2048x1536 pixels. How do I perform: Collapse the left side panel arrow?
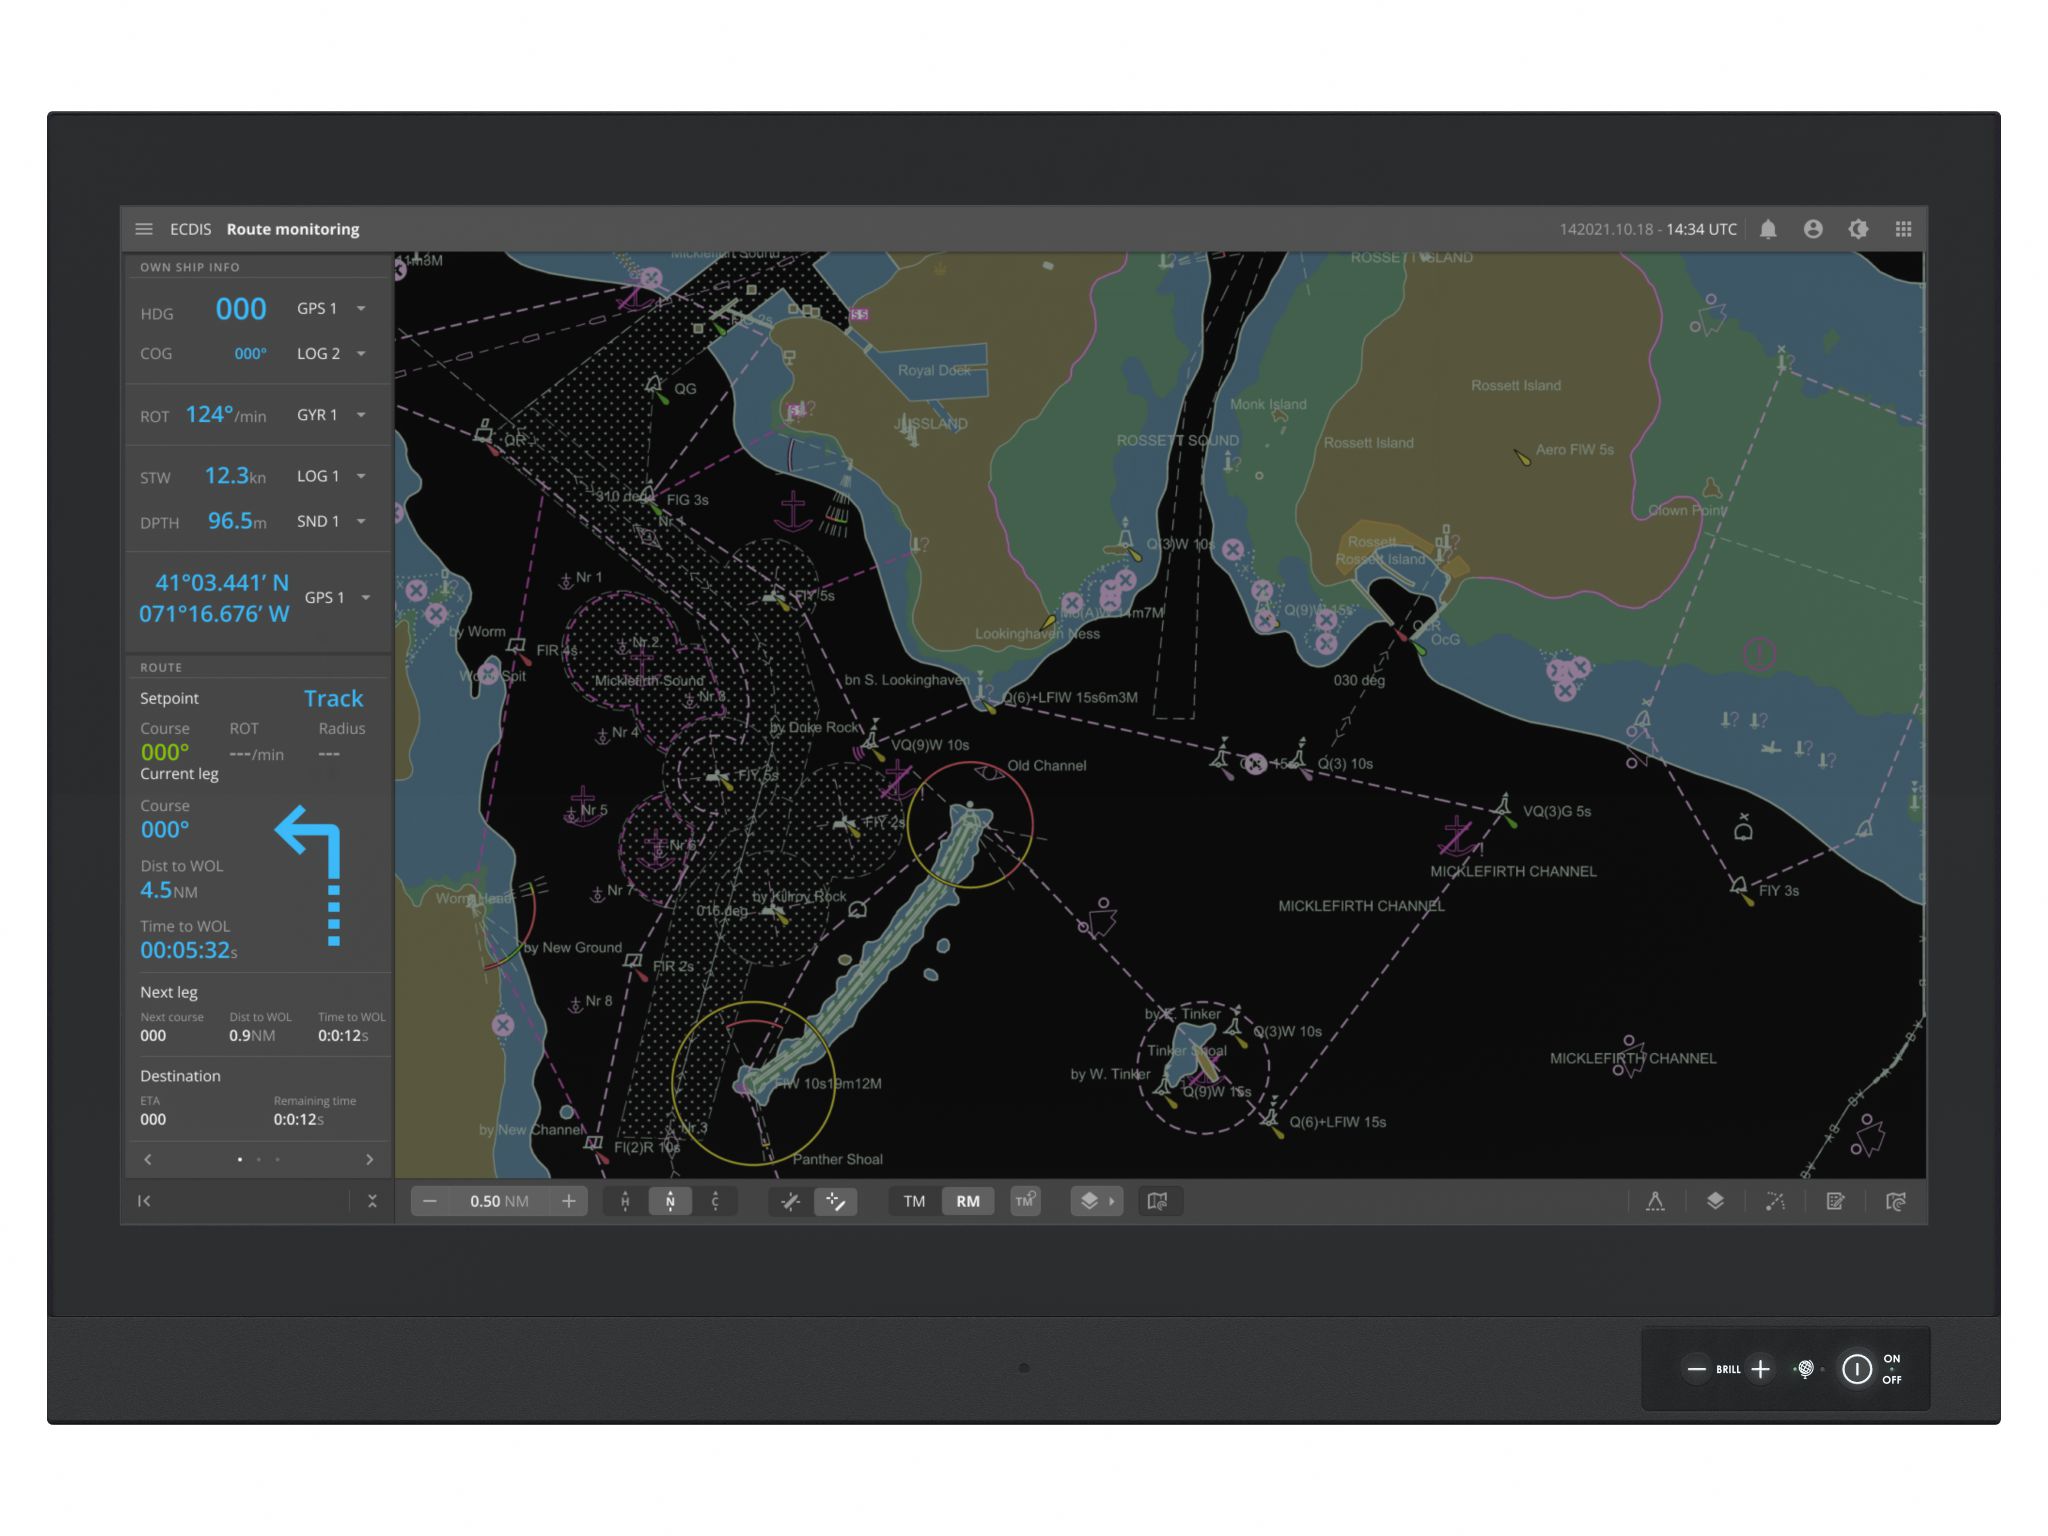click(x=144, y=1201)
